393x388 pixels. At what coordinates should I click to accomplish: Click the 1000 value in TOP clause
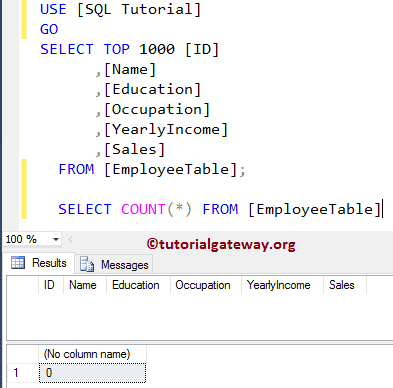[157, 49]
